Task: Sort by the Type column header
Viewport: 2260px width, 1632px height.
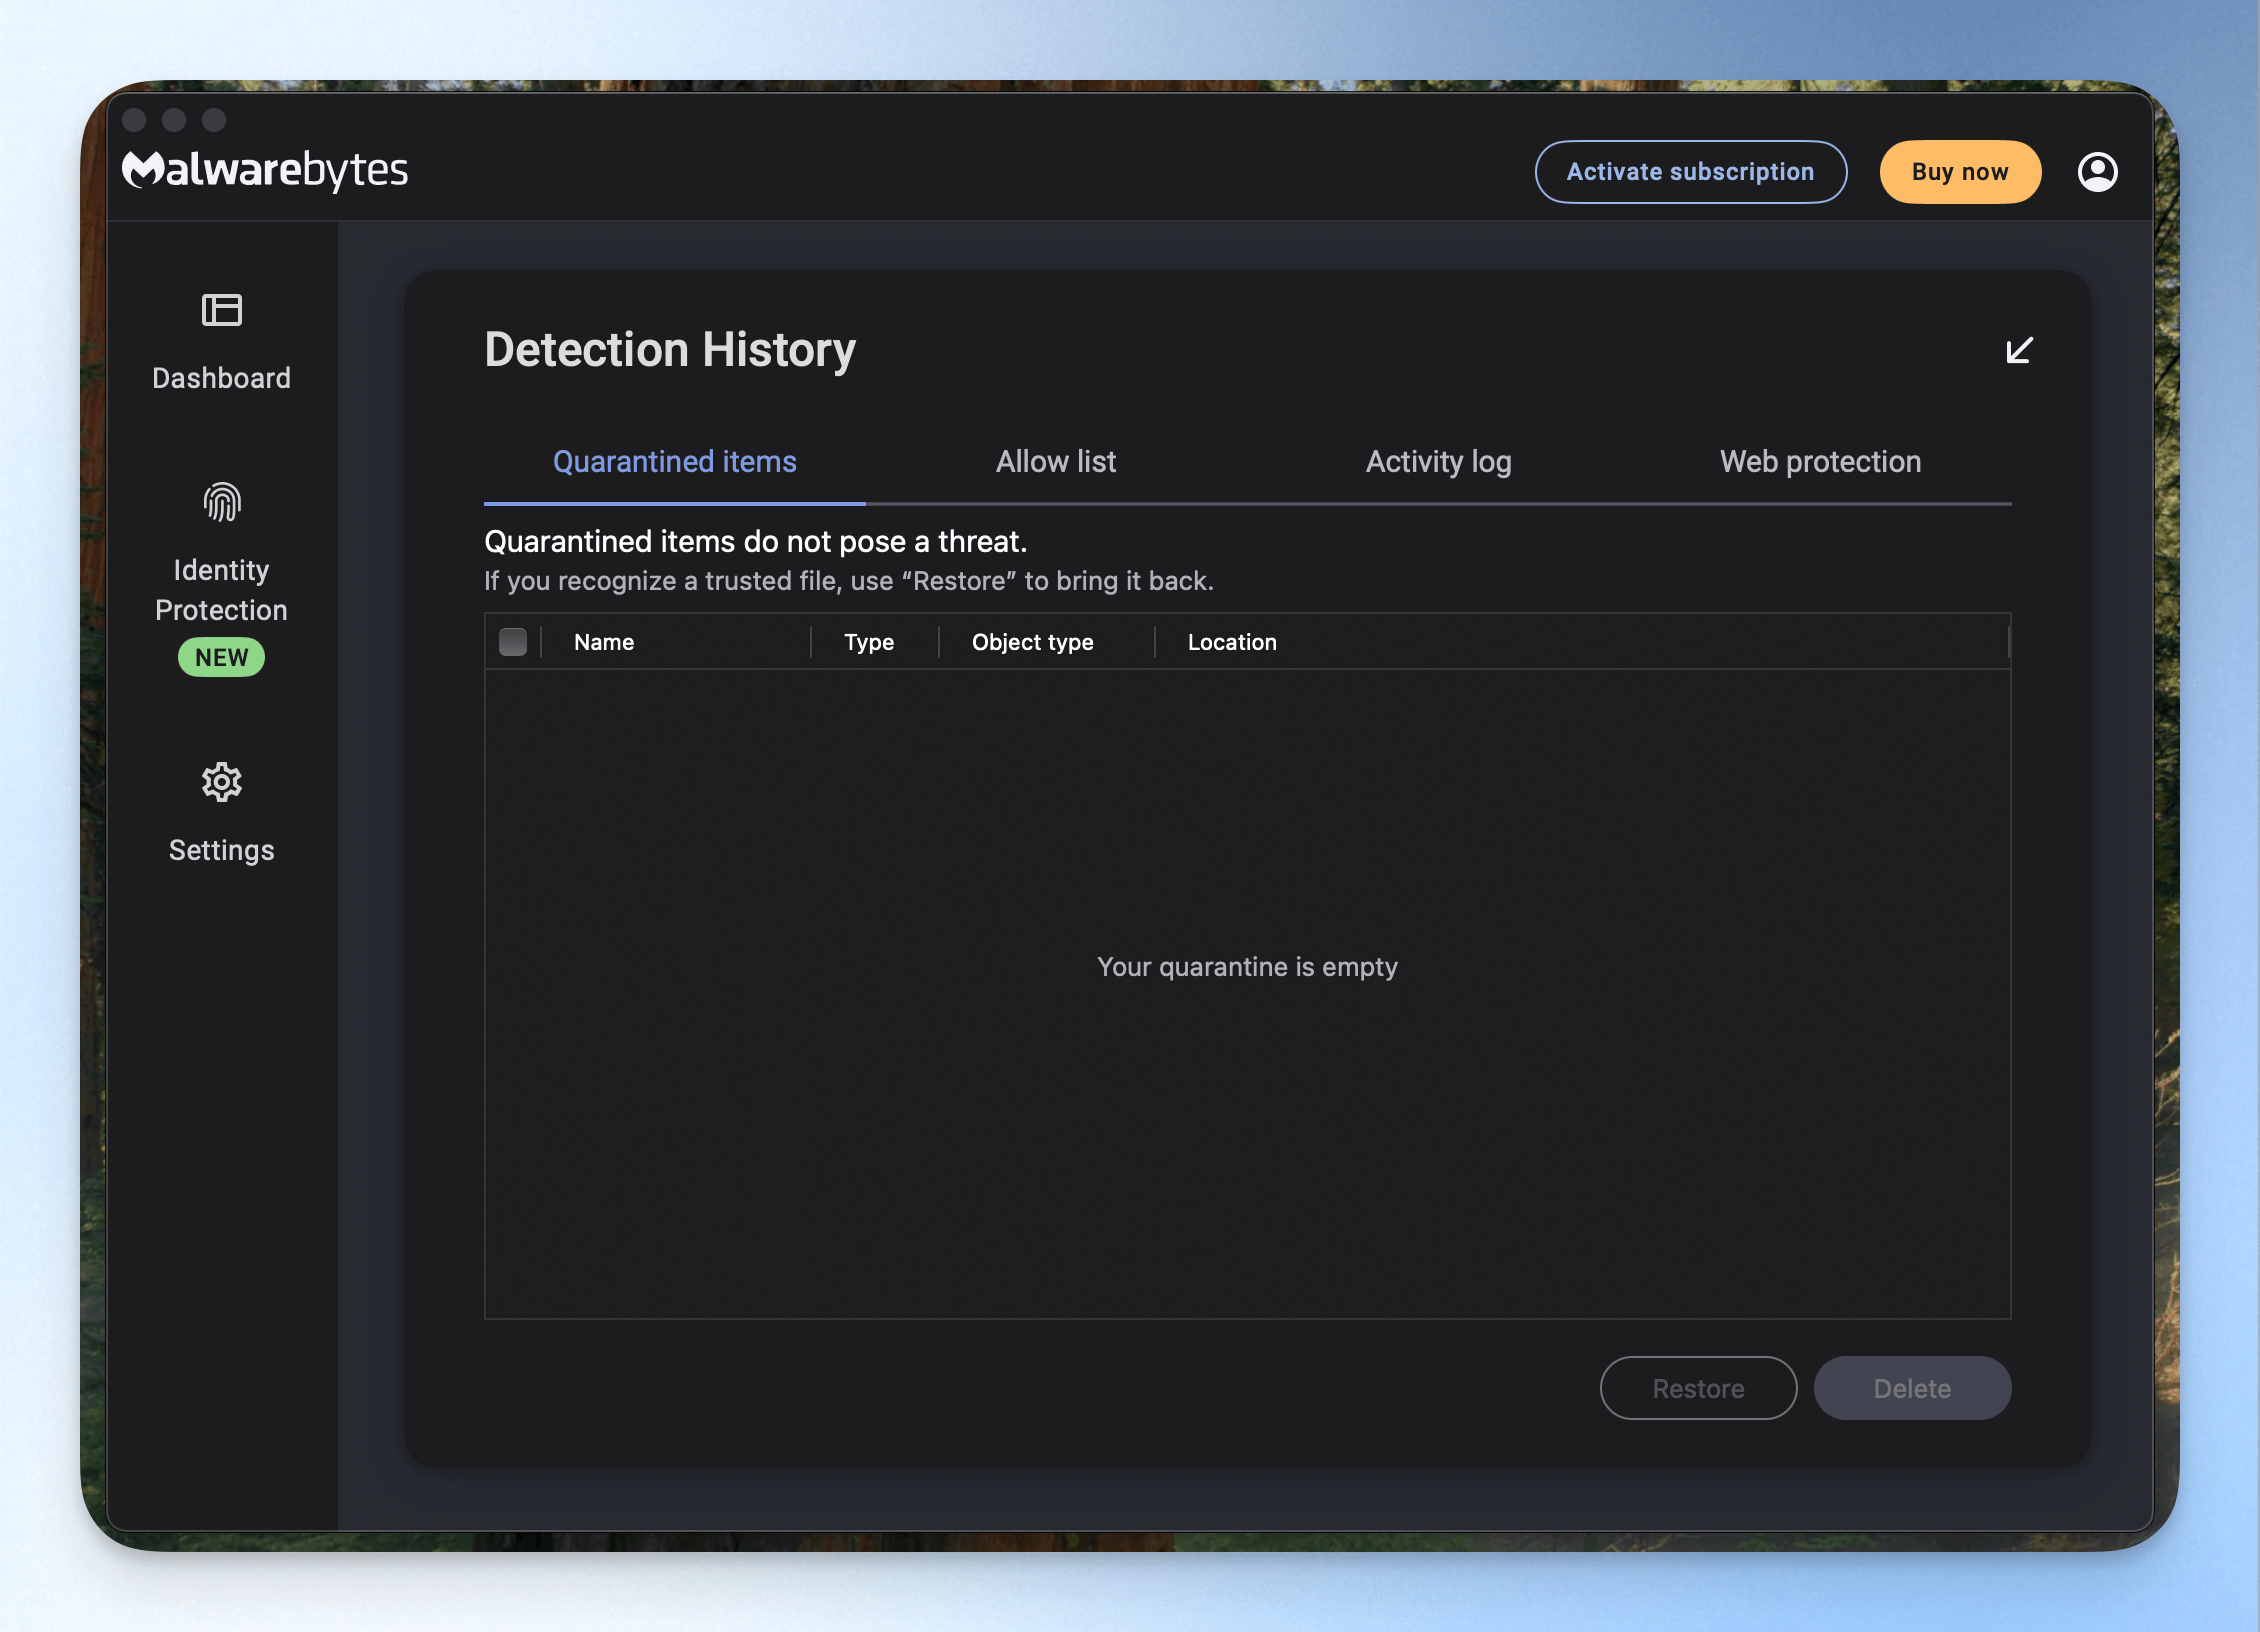Action: point(868,642)
